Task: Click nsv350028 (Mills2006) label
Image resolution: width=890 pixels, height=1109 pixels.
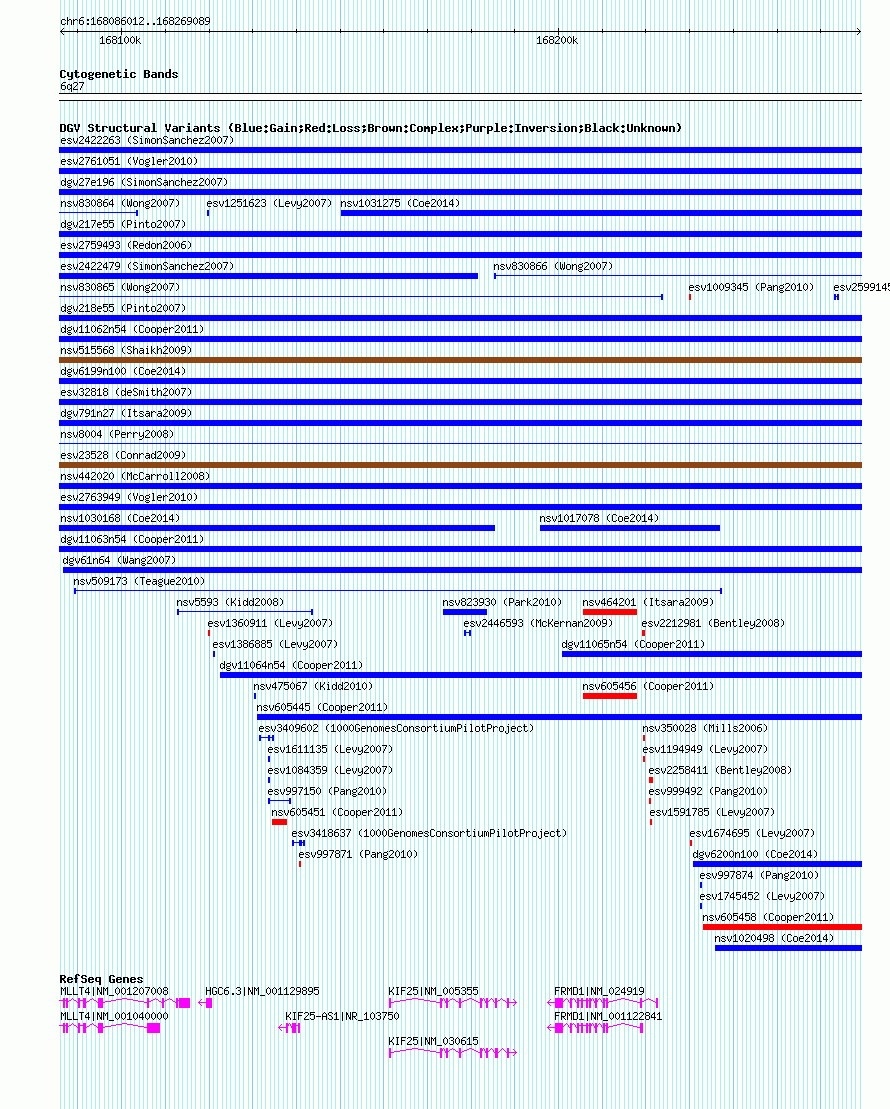Action: [705, 728]
